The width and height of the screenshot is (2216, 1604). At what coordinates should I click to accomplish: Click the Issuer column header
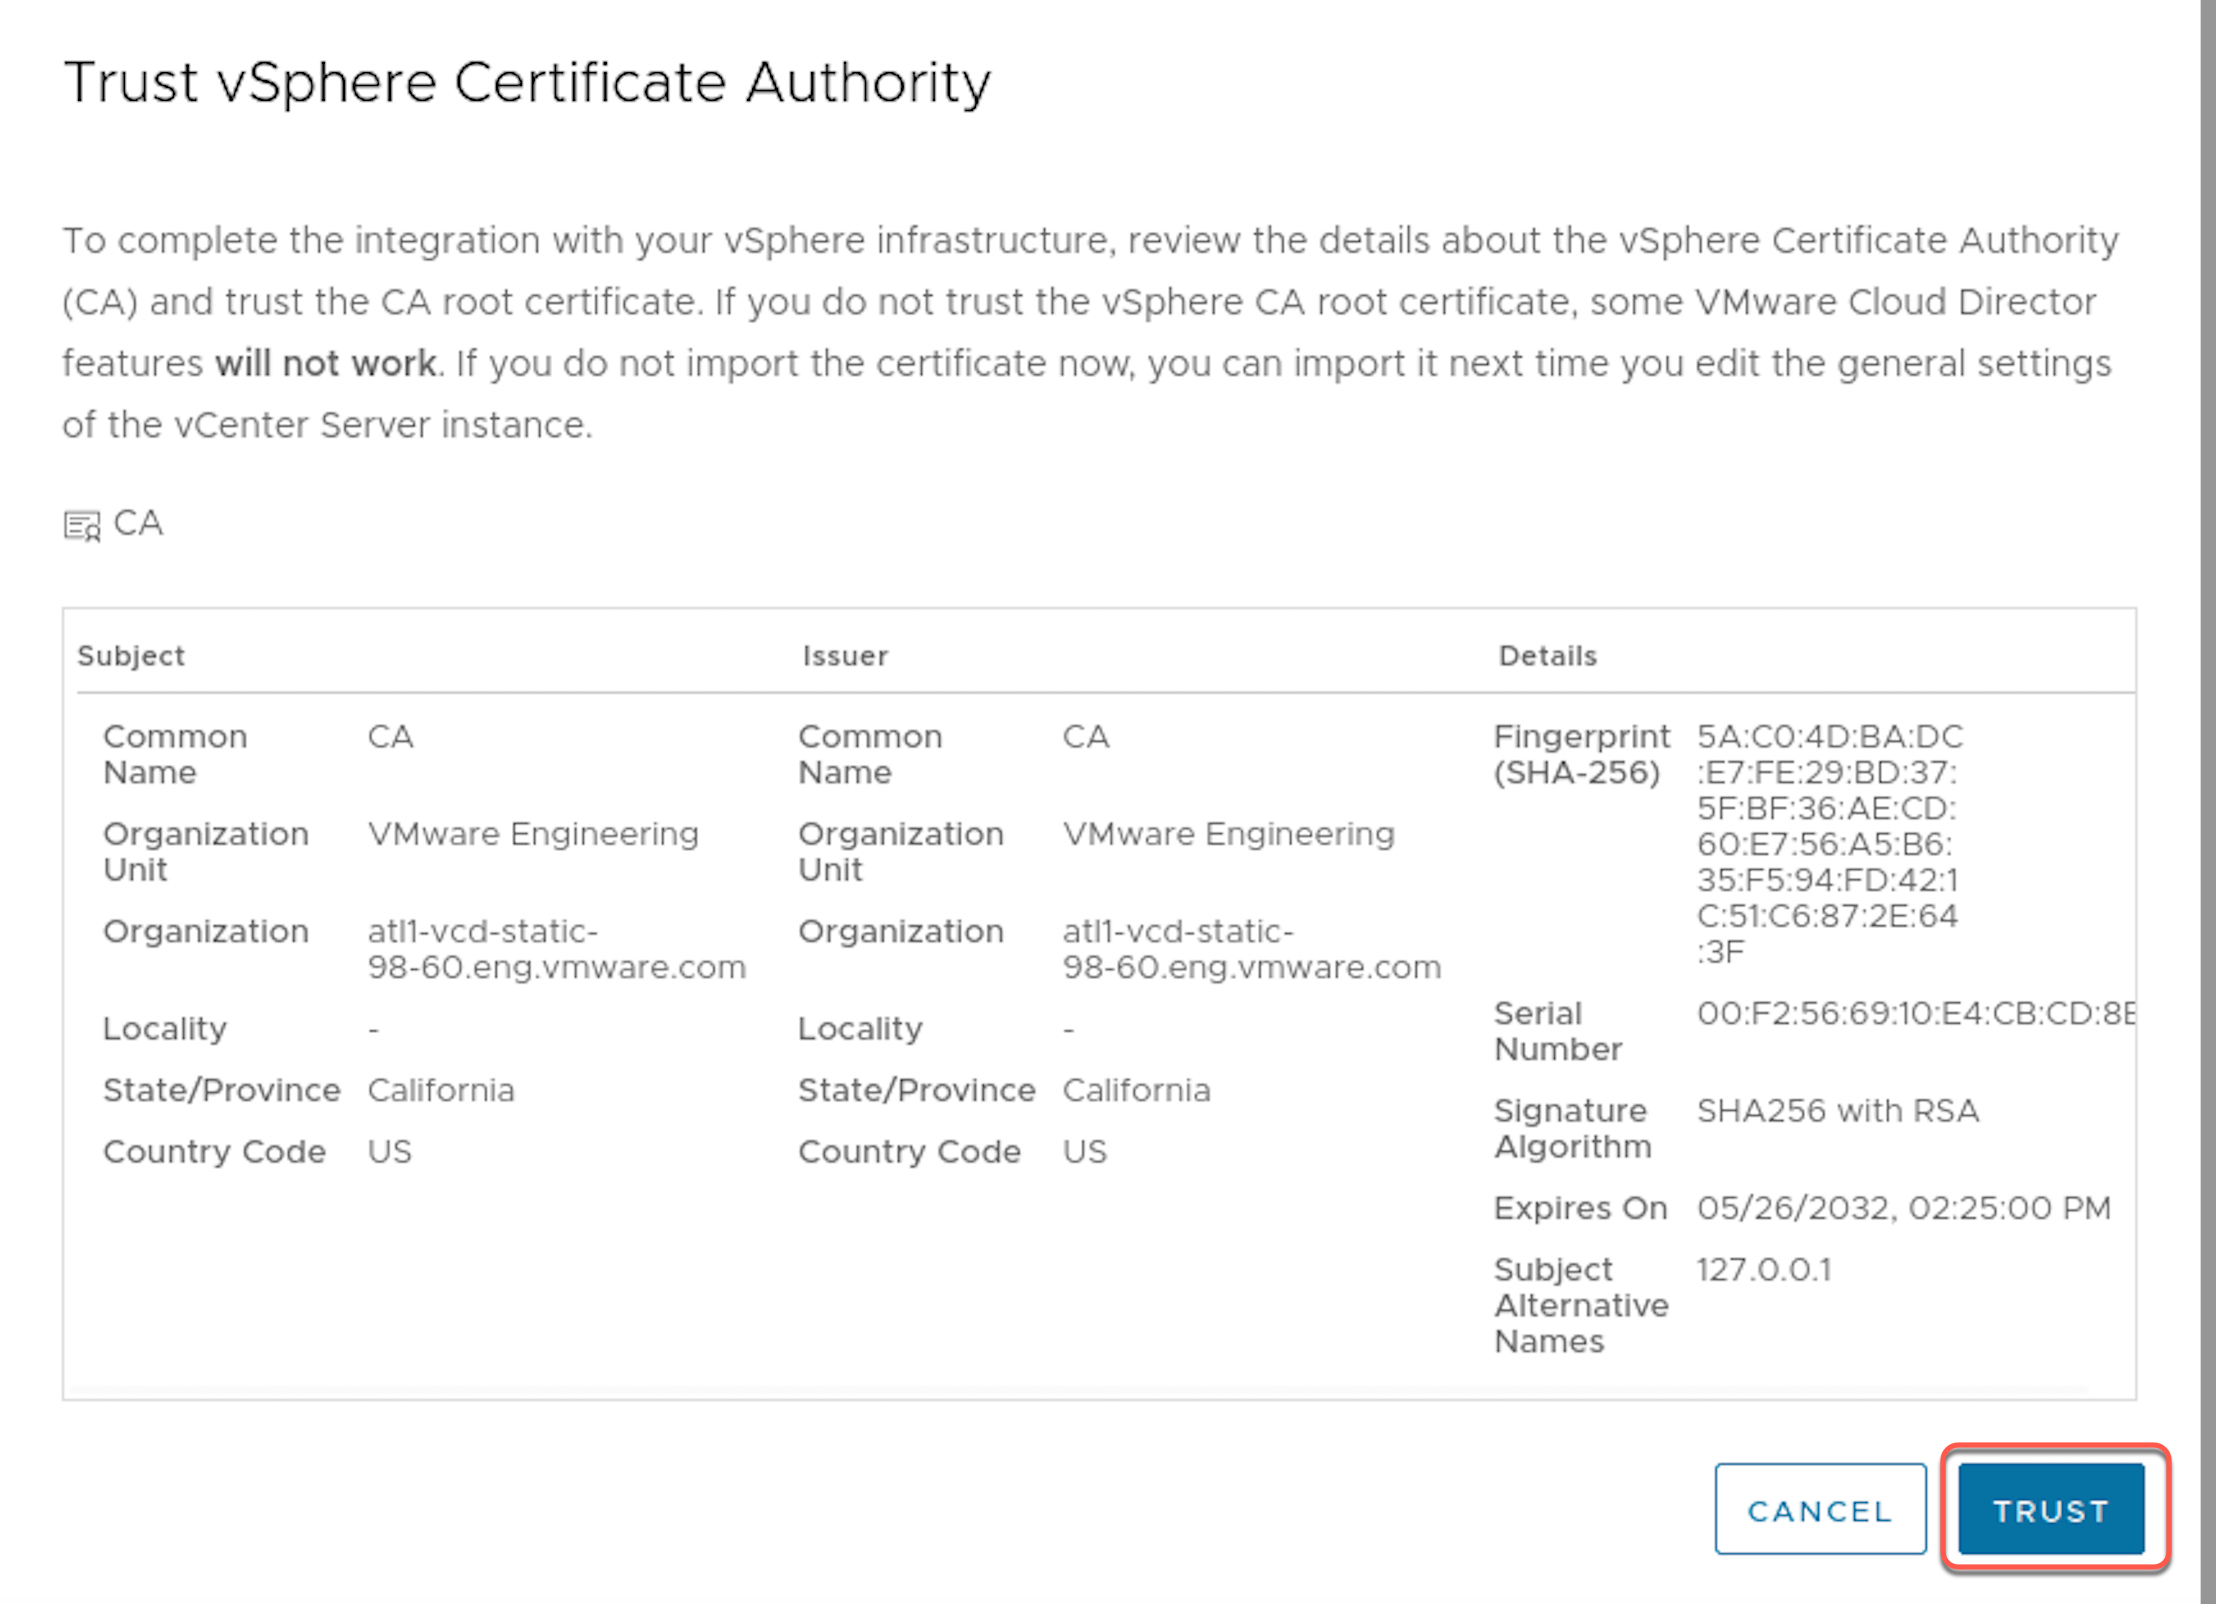[844, 656]
